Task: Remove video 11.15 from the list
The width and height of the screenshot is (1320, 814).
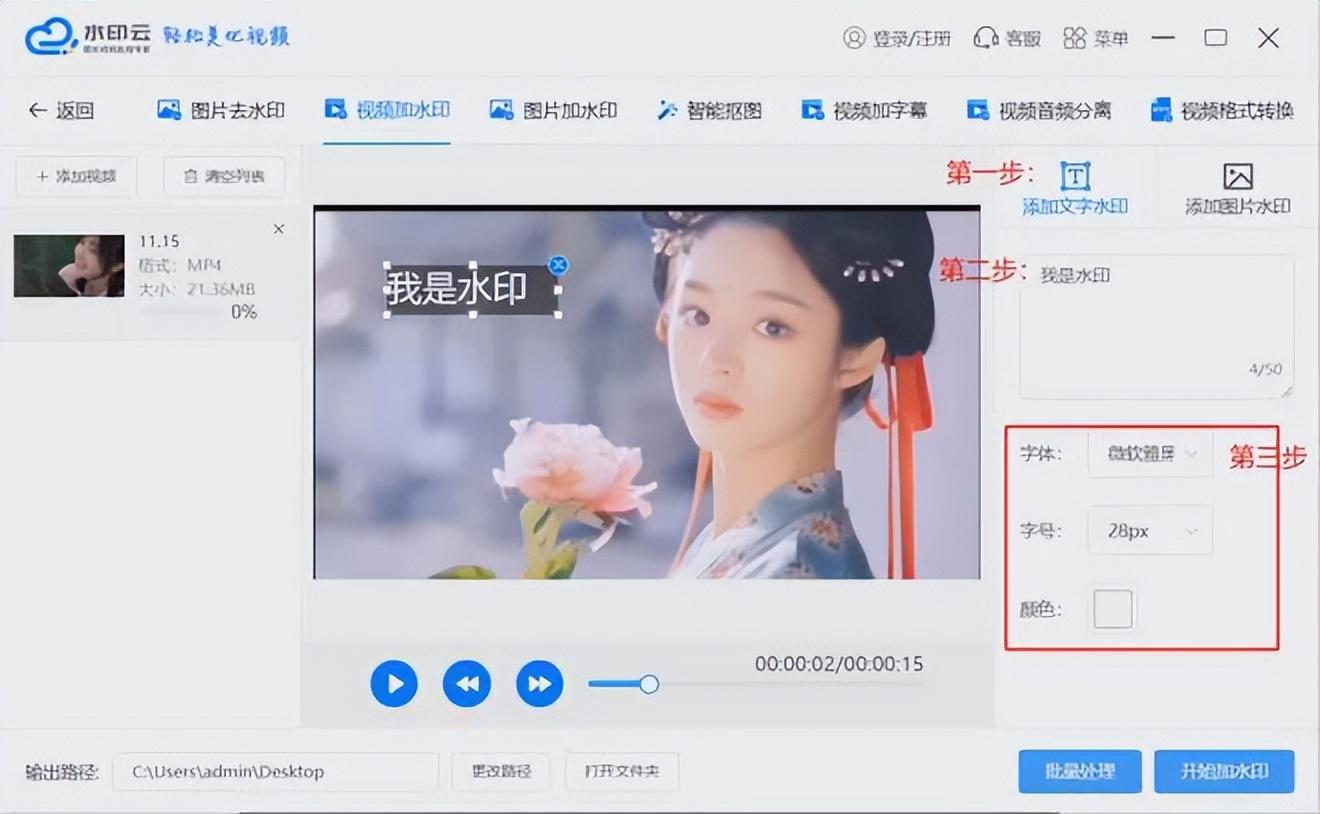Action: click(279, 229)
